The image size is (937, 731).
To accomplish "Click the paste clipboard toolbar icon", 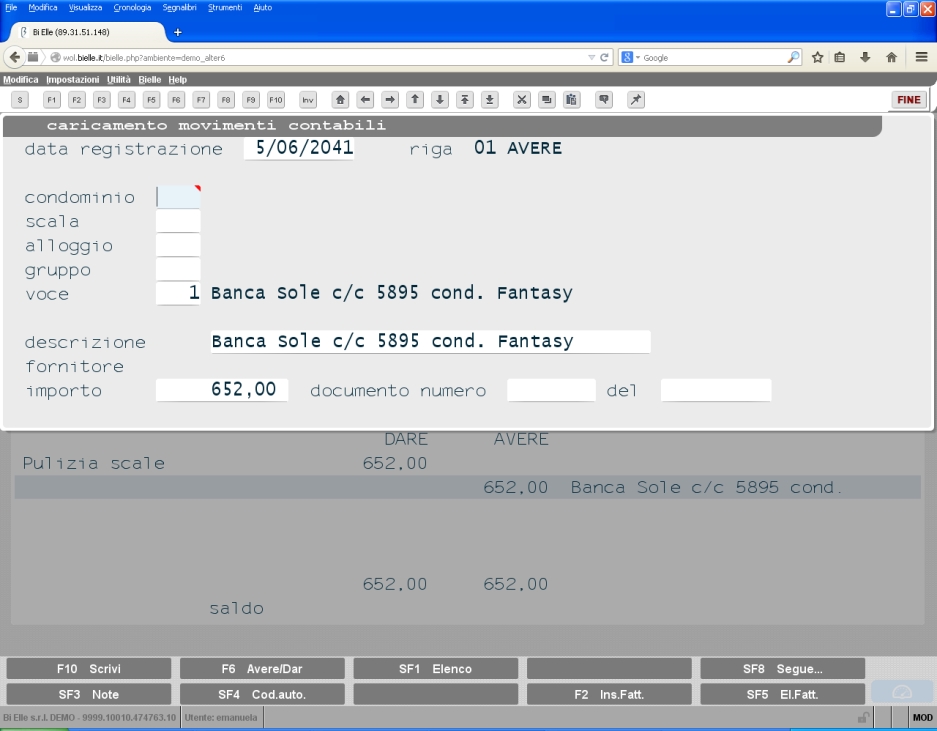I will coord(571,100).
